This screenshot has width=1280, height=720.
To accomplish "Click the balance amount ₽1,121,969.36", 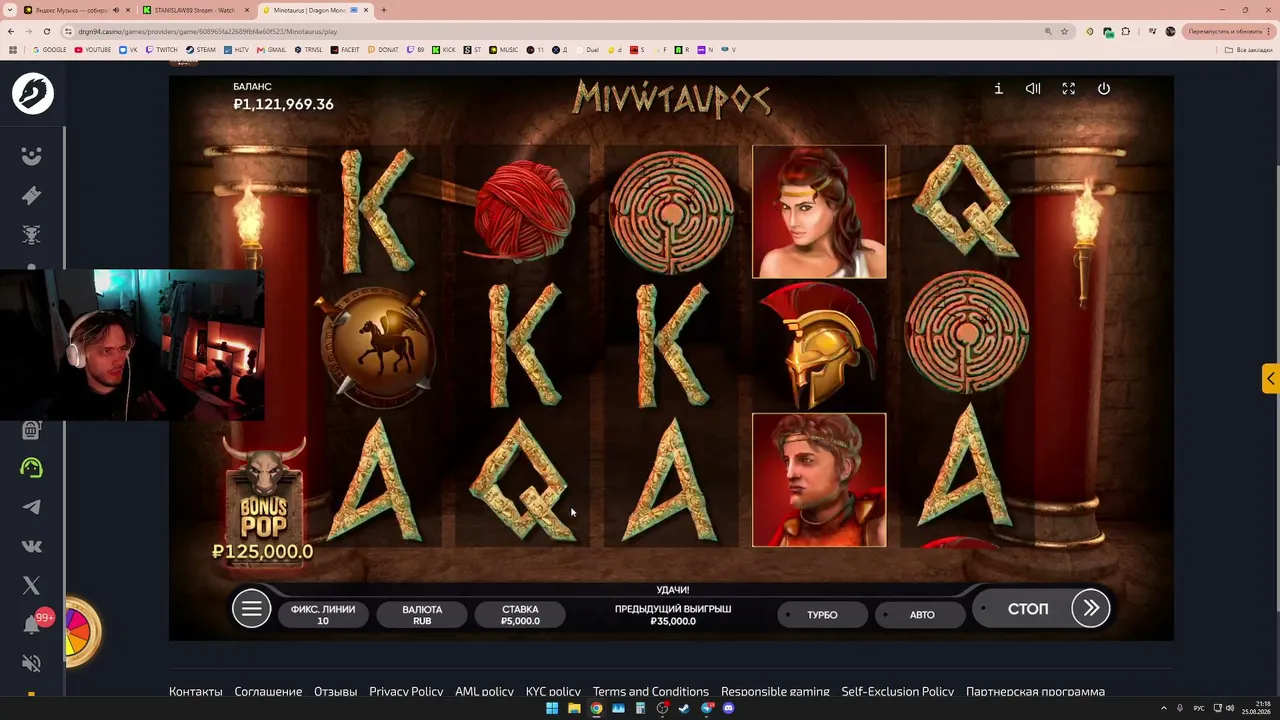I will tap(283, 104).
